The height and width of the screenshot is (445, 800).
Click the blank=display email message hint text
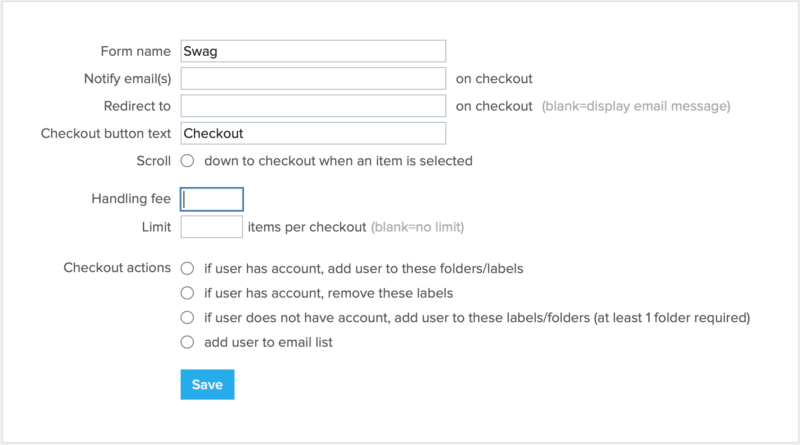point(636,106)
